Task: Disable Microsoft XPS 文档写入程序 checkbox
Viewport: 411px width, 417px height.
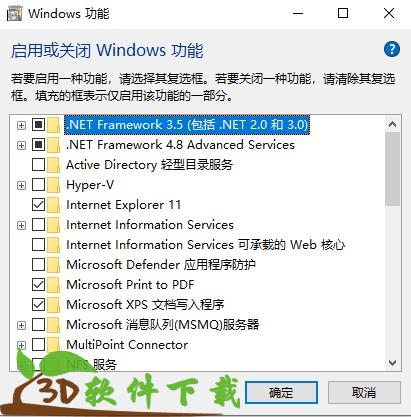Action: point(38,304)
